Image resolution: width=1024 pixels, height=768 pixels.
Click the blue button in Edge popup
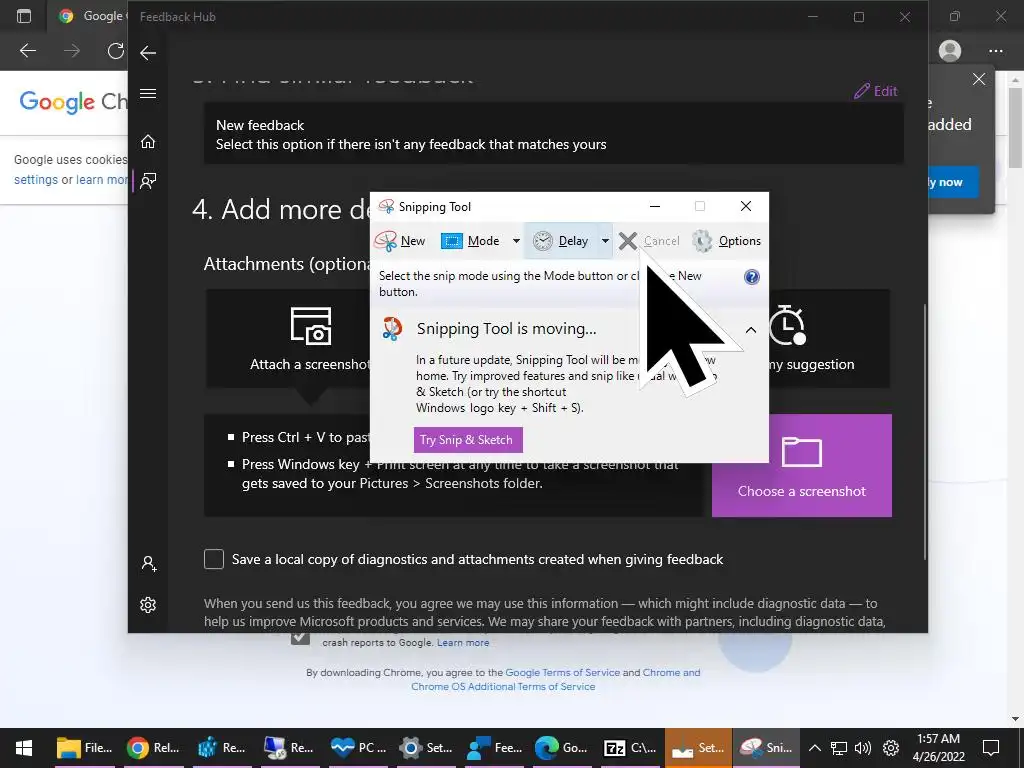pyautogui.click(x=953, y=182)
